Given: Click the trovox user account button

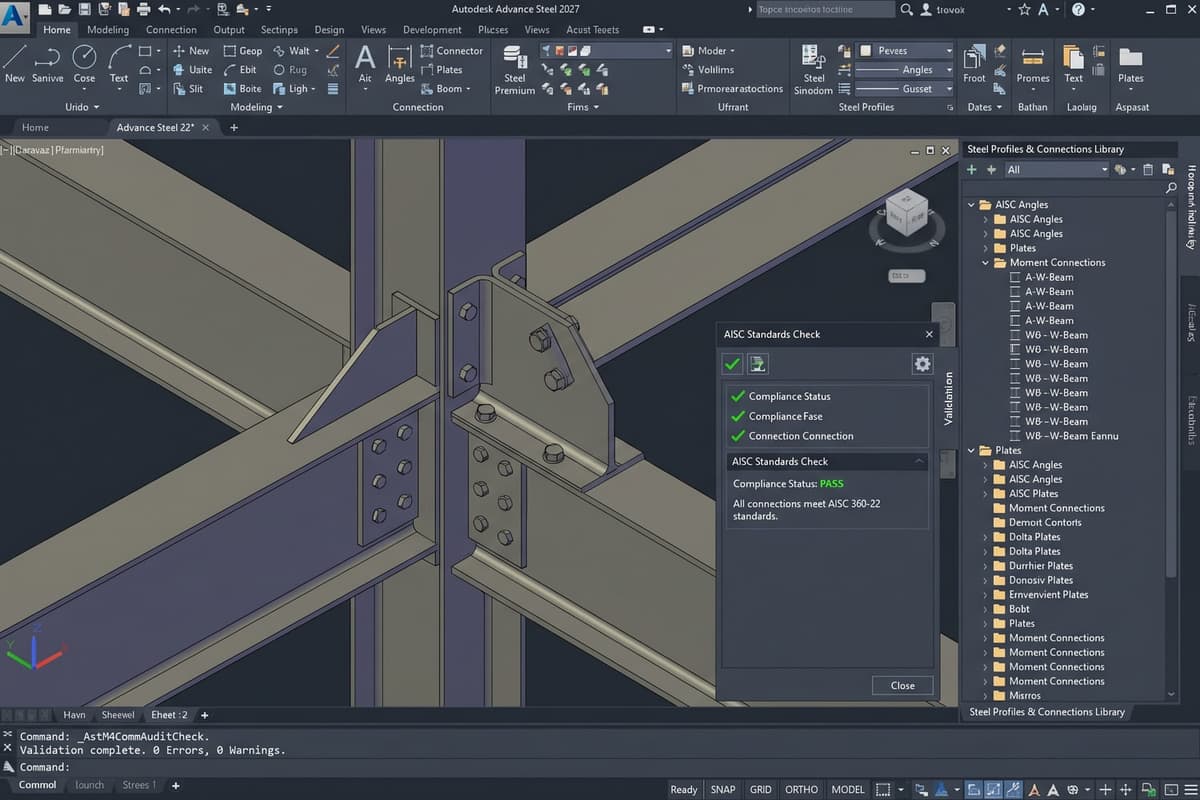Looking at the screenshot, I should (945, 9).
